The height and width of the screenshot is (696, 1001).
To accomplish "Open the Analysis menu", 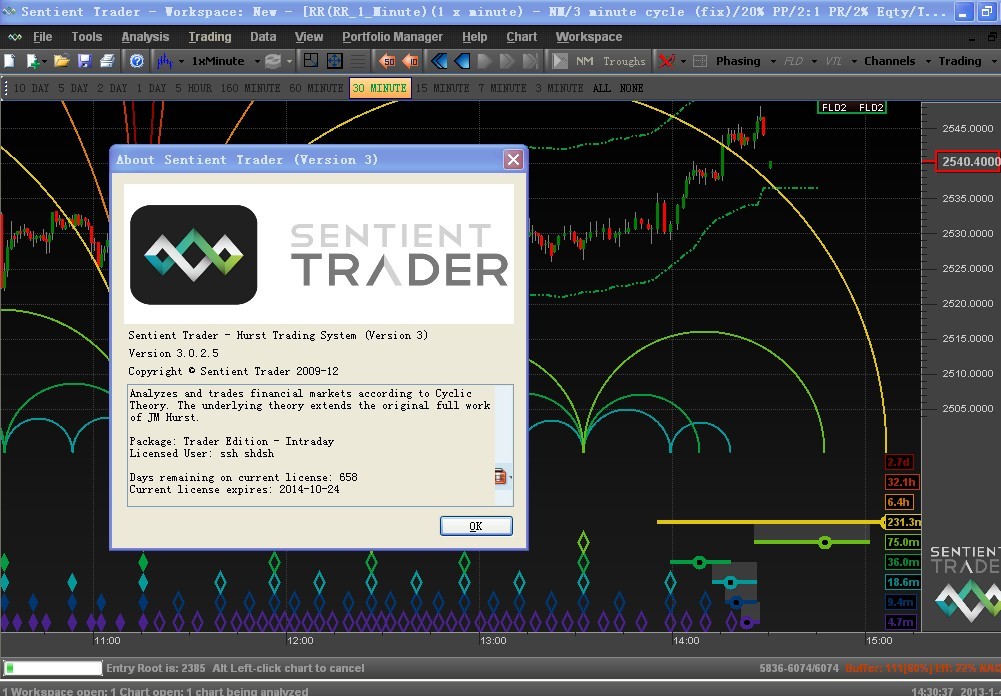I will (x=146, y=37).
